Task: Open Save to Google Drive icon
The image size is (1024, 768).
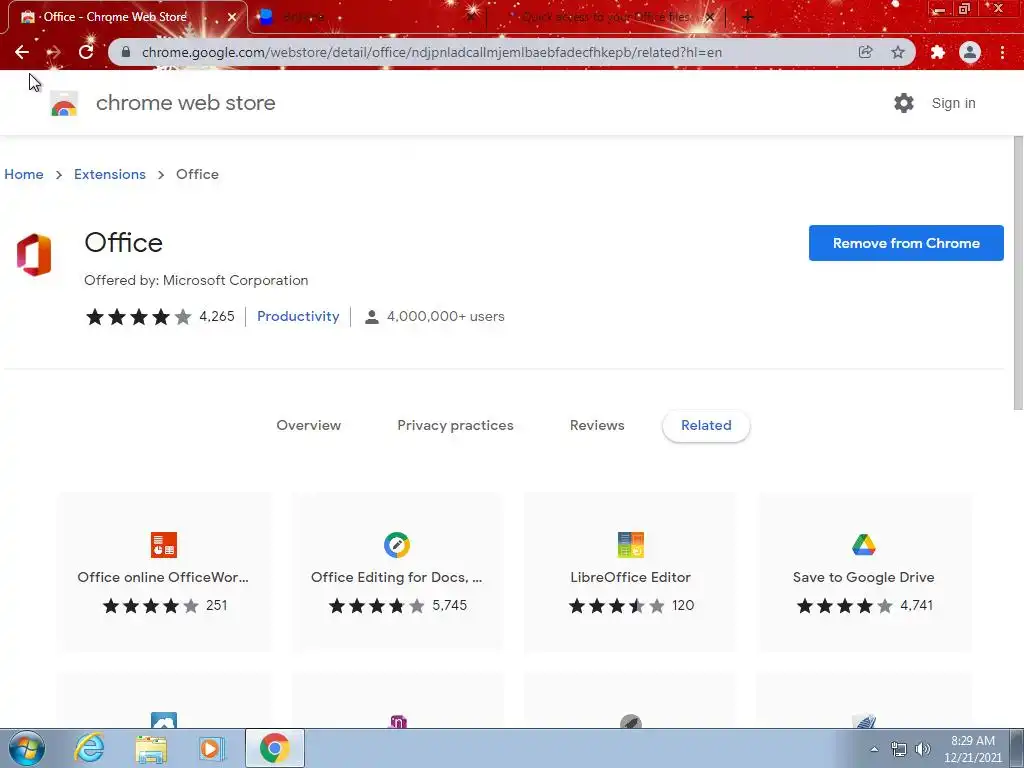Action: [x=863, y=545]
